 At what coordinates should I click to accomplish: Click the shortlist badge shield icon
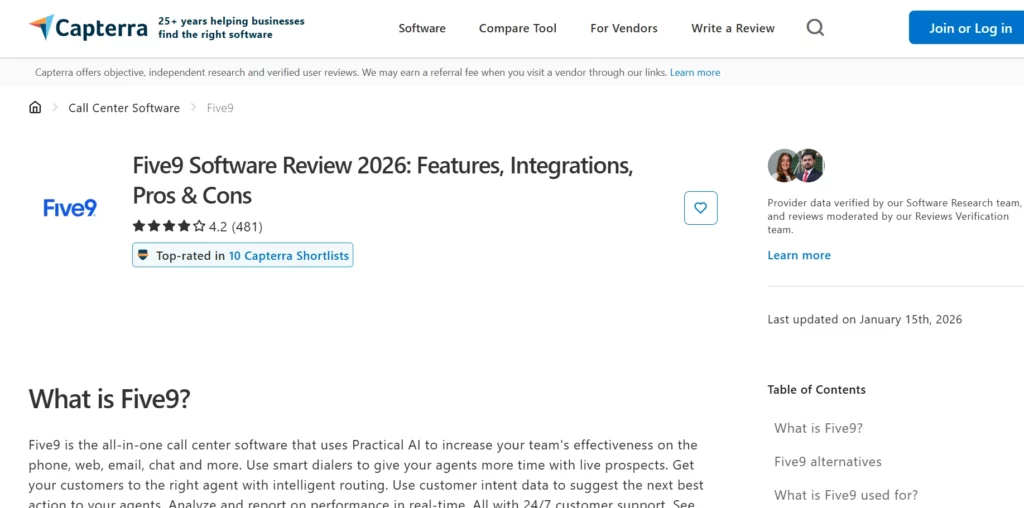(x=143, y=255)
